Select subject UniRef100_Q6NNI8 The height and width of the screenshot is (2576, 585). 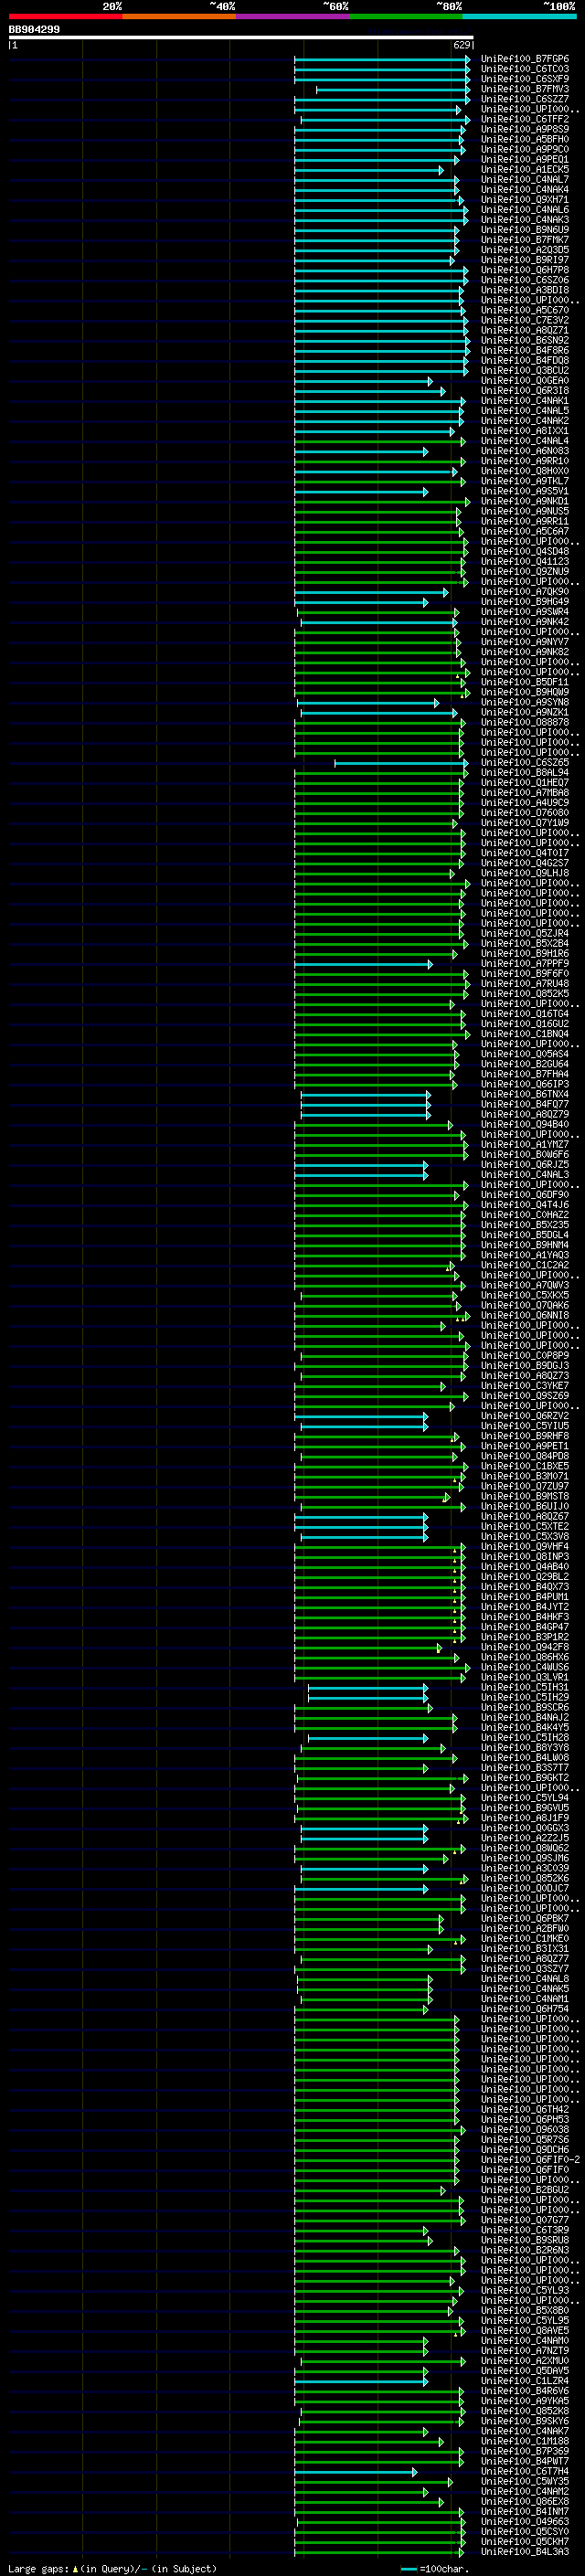click(525, 1316)
